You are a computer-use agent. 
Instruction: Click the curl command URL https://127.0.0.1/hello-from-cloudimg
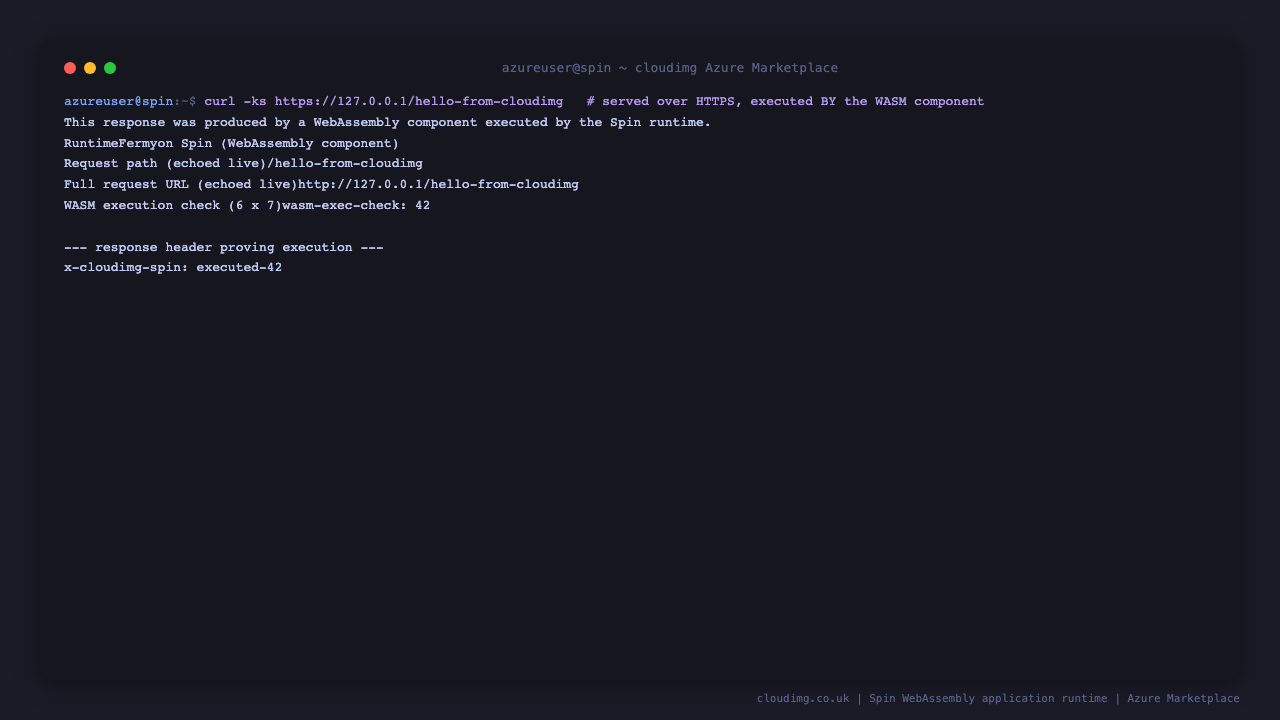419,101
